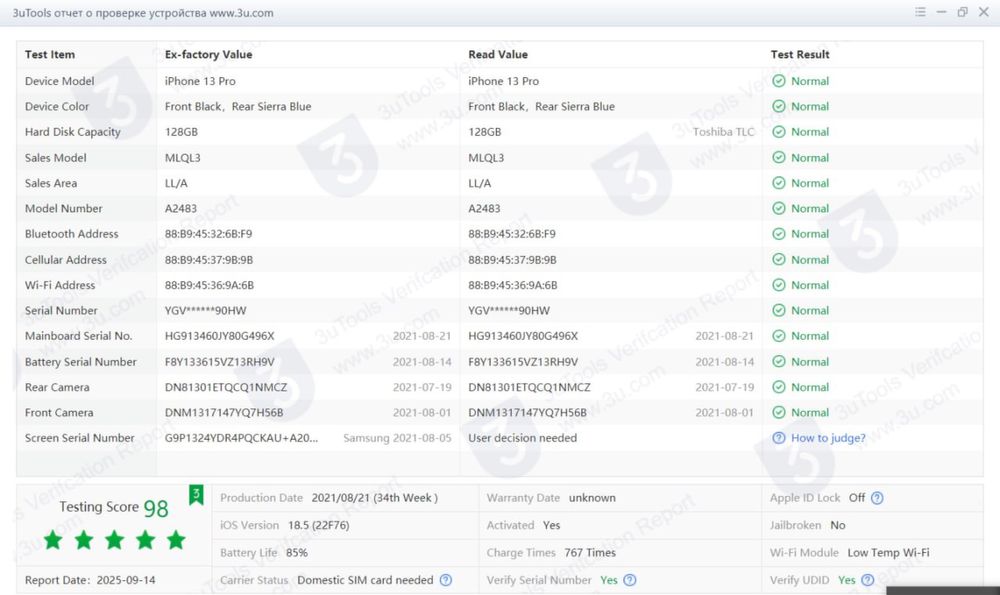
Task: Click the Normal check icon for Device Model
Action: click(779, 81)
